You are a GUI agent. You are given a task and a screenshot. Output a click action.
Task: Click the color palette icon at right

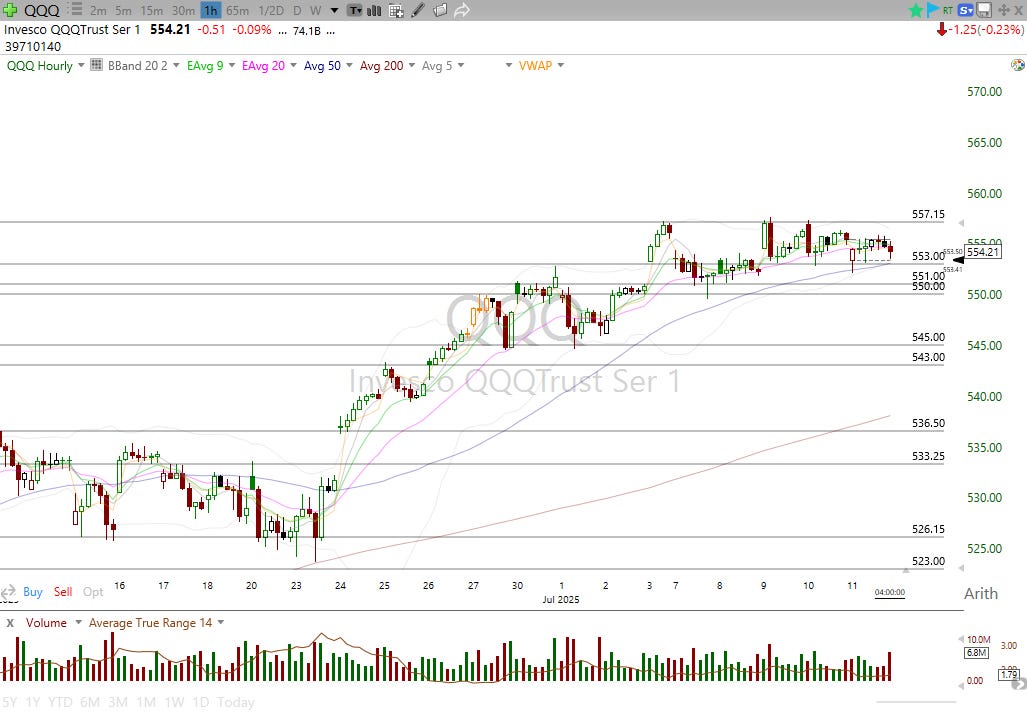coord(1018,65)
